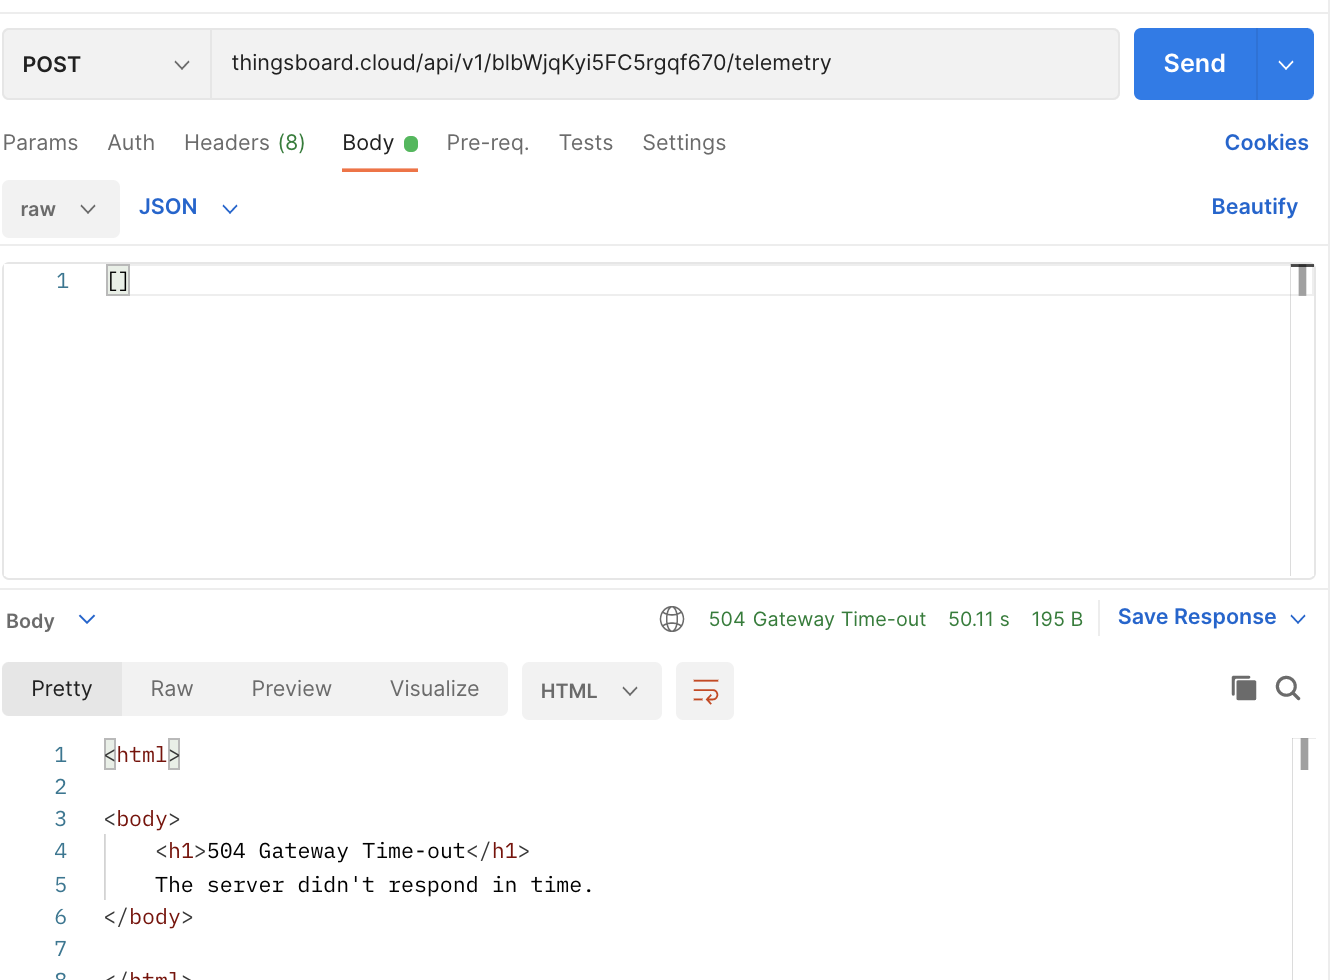Beautify the JSON request body
This screenshot has height=980, width=1342.
tap(1255, 206)
